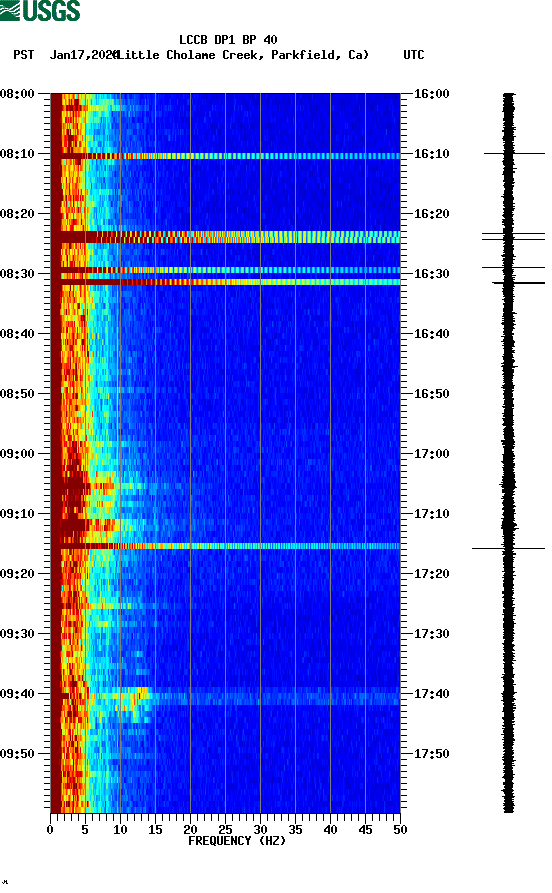The image size is (552, 893).
Task: Click the seismogram spike at 17:15
Action: [x=508, y=548]
